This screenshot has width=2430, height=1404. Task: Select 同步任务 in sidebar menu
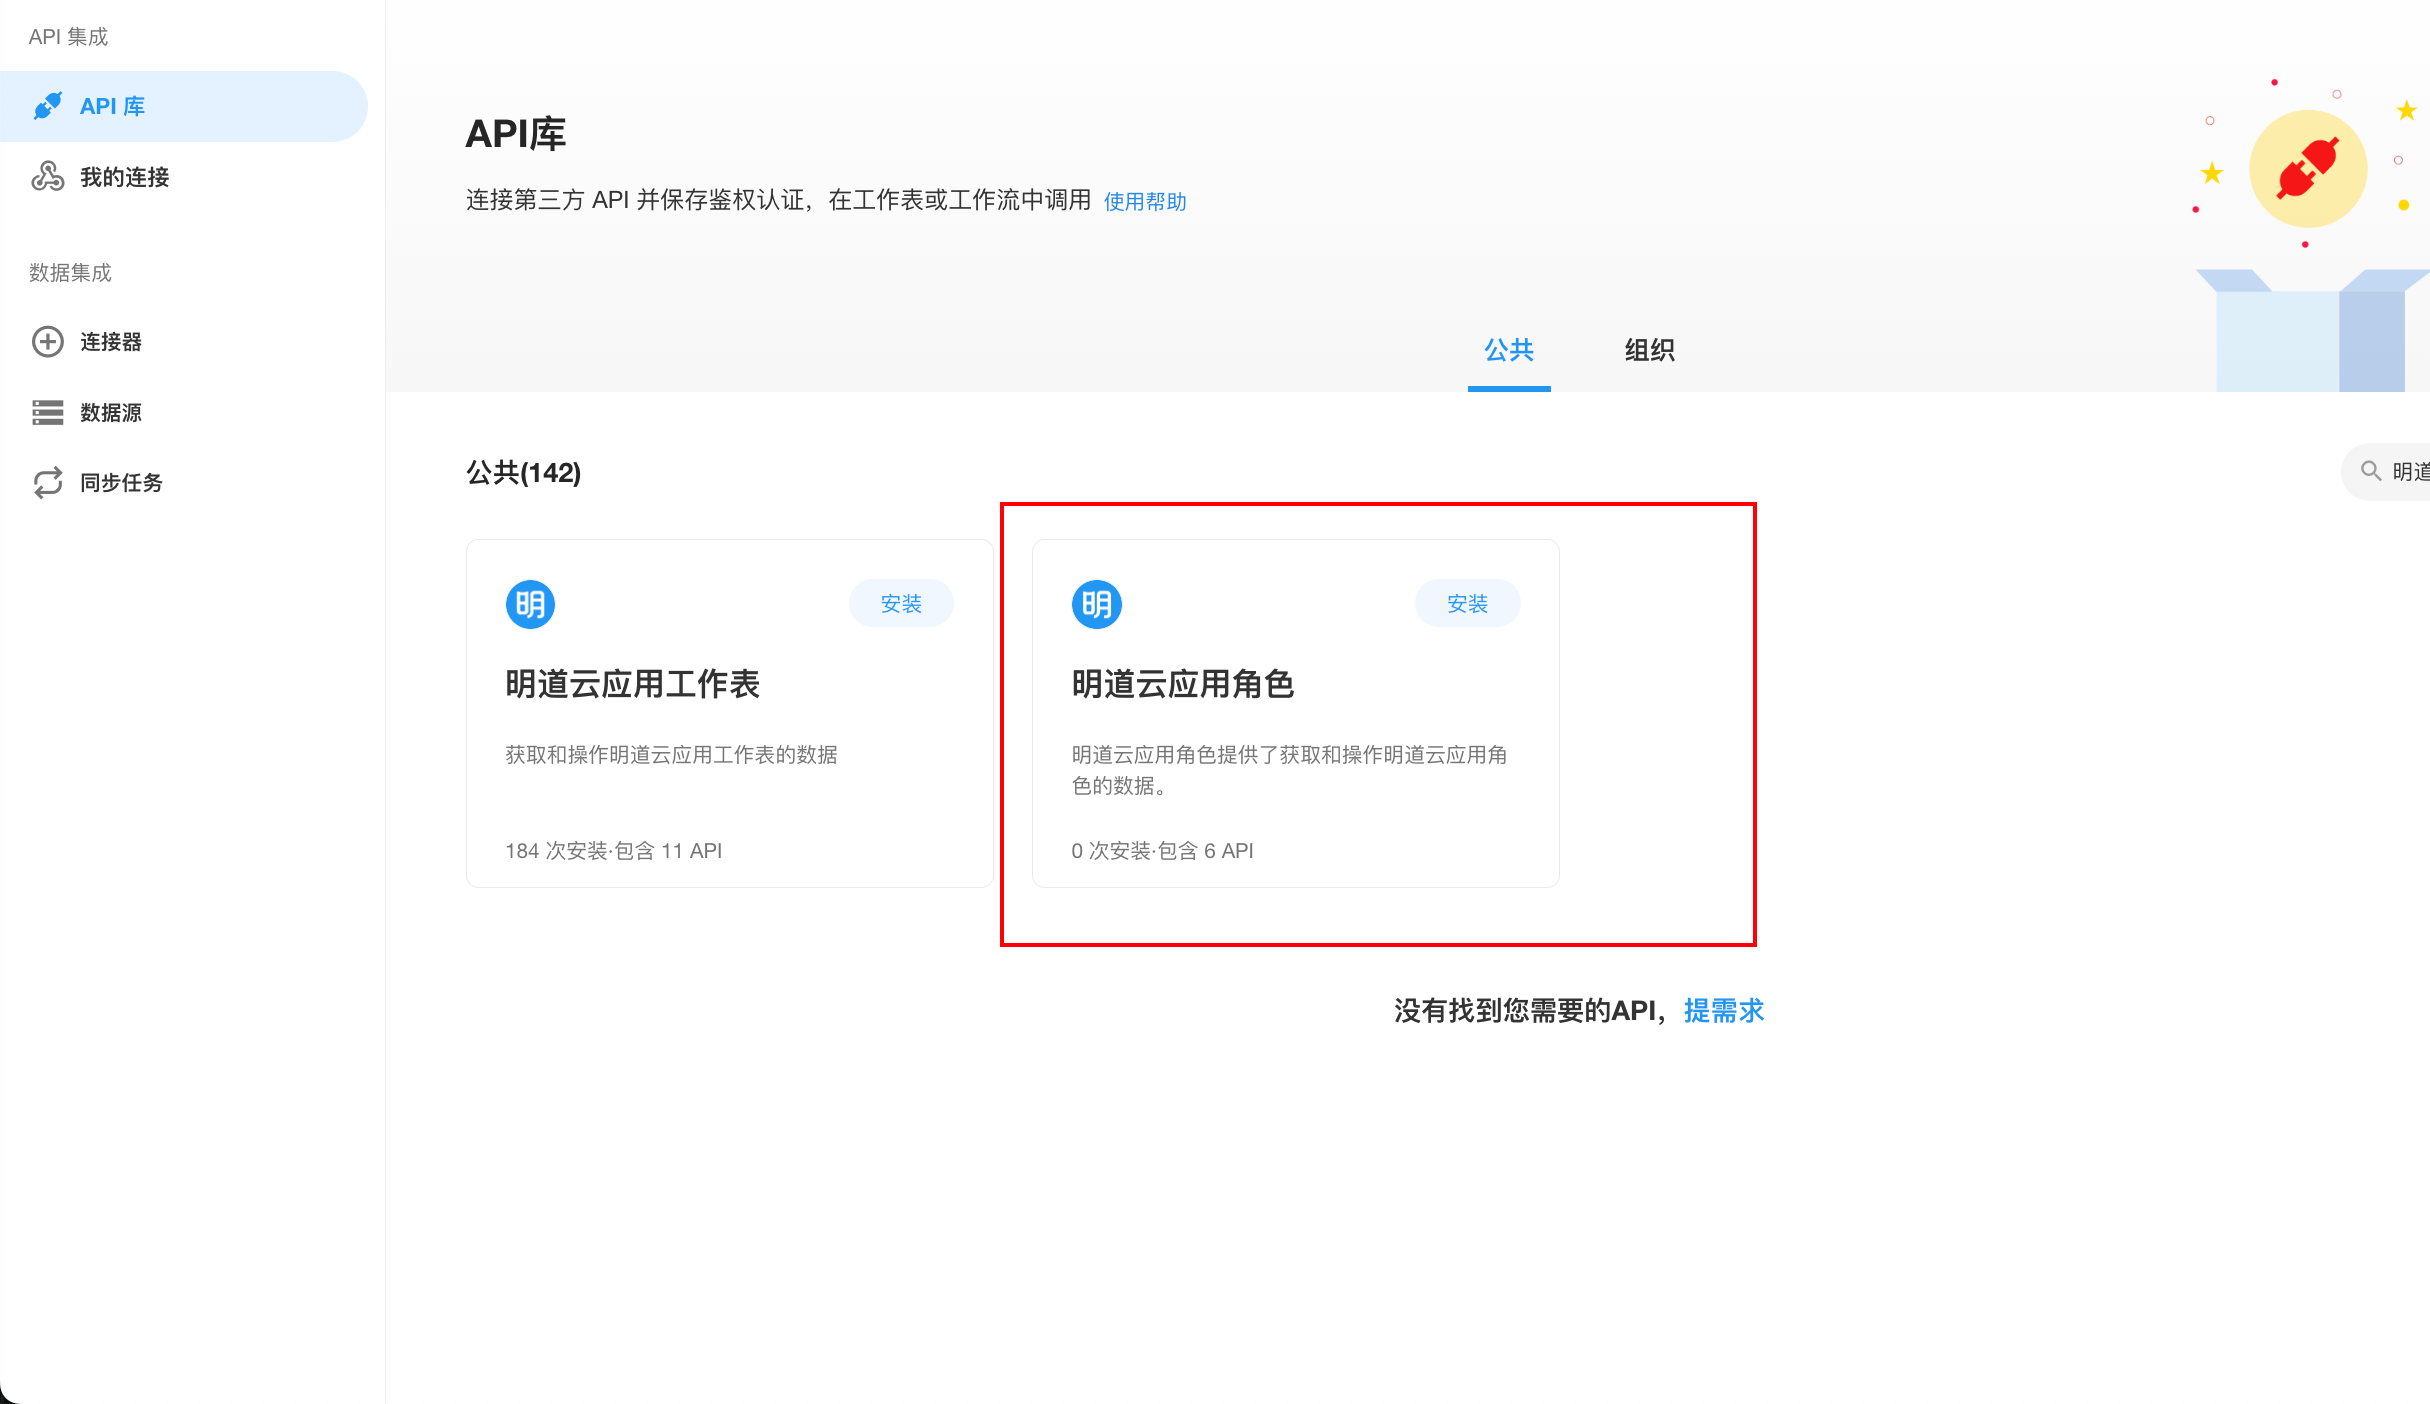coord(121,483)
